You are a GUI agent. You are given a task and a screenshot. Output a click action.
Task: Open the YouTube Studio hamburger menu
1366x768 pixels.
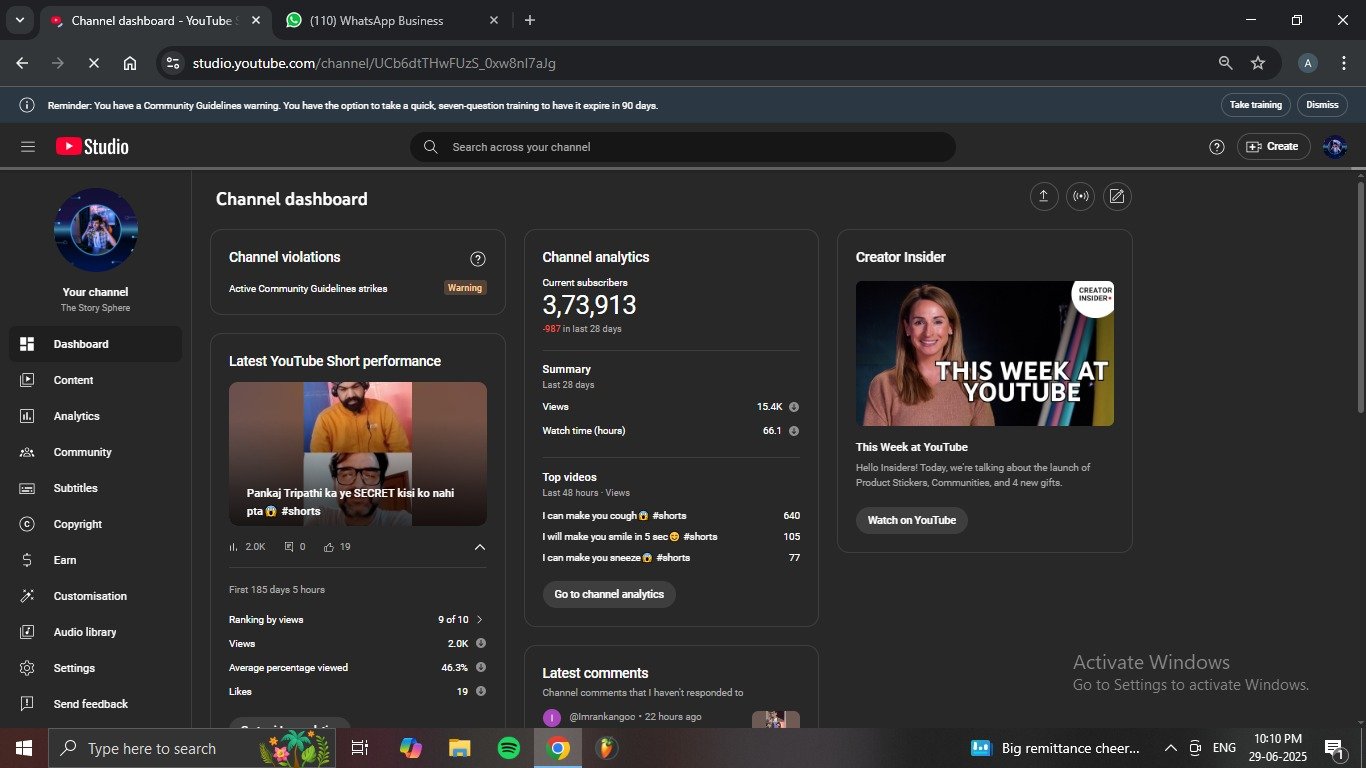tap(28, 146)
